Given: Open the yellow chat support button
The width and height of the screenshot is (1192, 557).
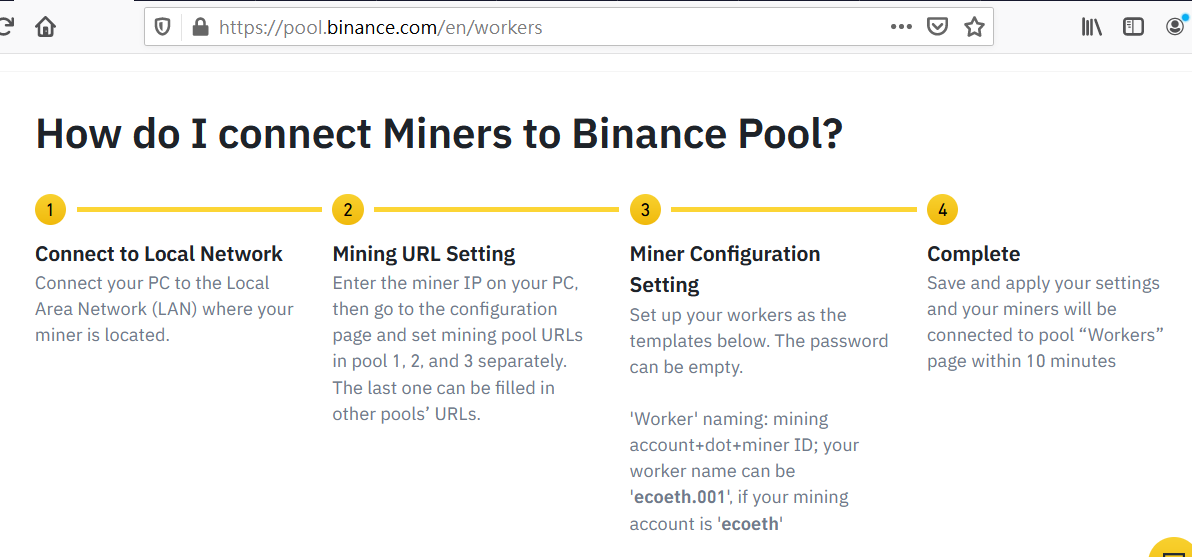Looking at the screenshot, I should click(1172, 547).
